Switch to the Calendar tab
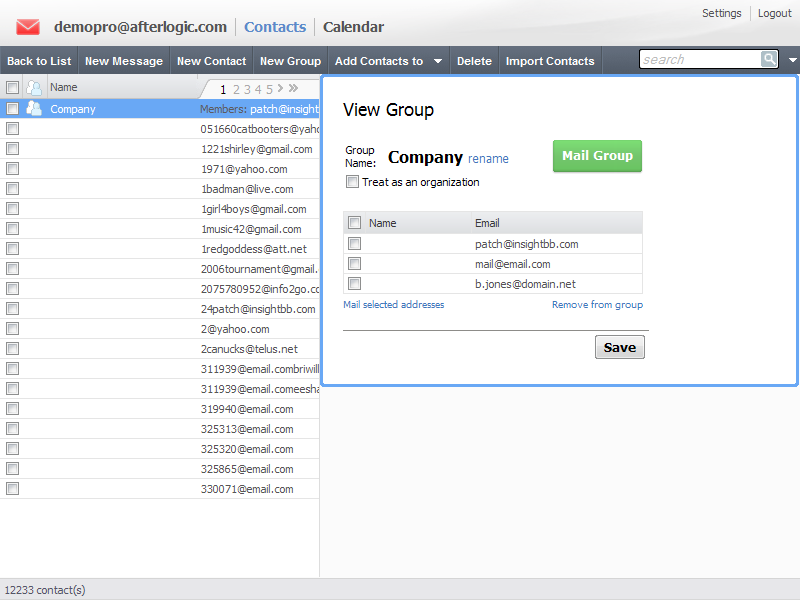Screen dimensions: 800x600 pyautogui.click(x=353, y=27)
